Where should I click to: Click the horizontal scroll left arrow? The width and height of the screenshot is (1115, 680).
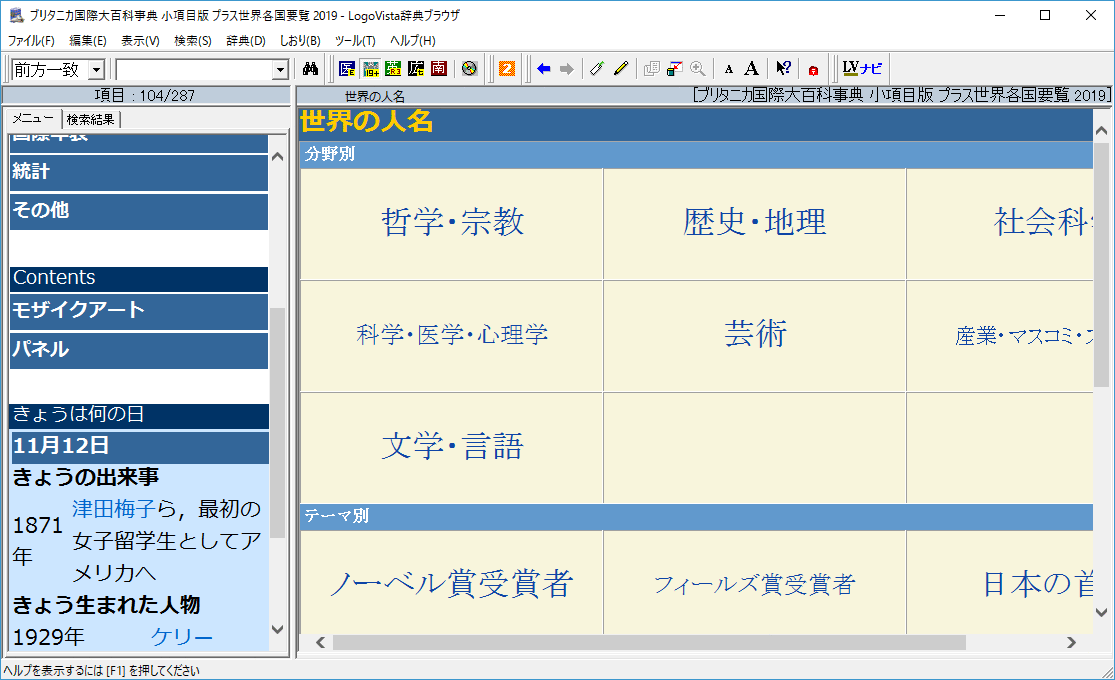[x=321, y=642]
